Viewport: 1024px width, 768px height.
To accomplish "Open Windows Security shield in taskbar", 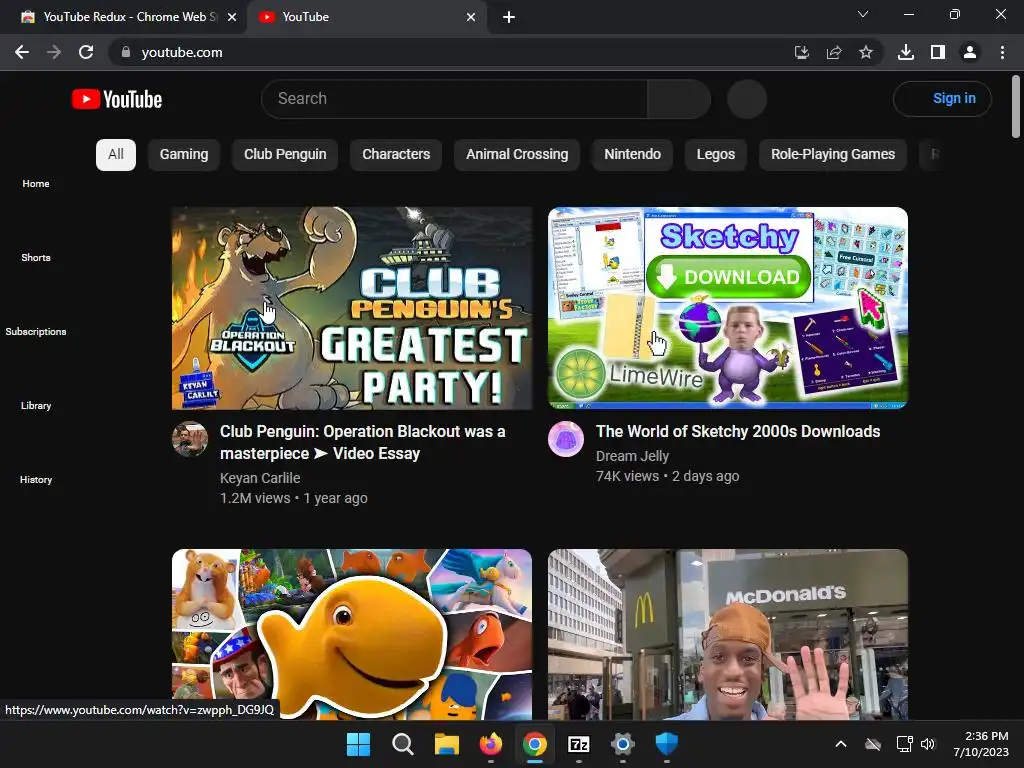I will tap(667, 744).
